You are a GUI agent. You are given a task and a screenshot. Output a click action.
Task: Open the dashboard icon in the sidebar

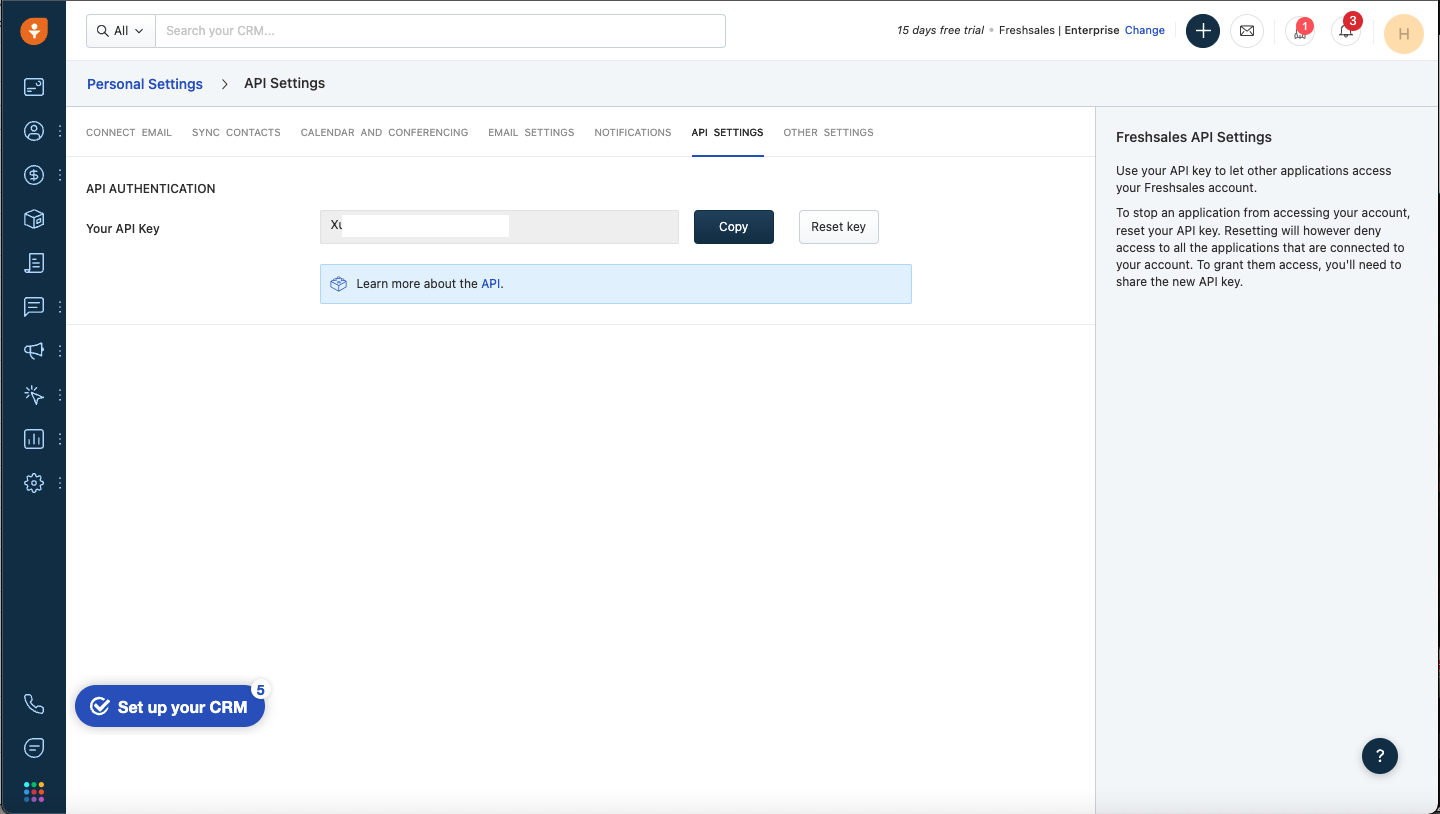point(34,87)
